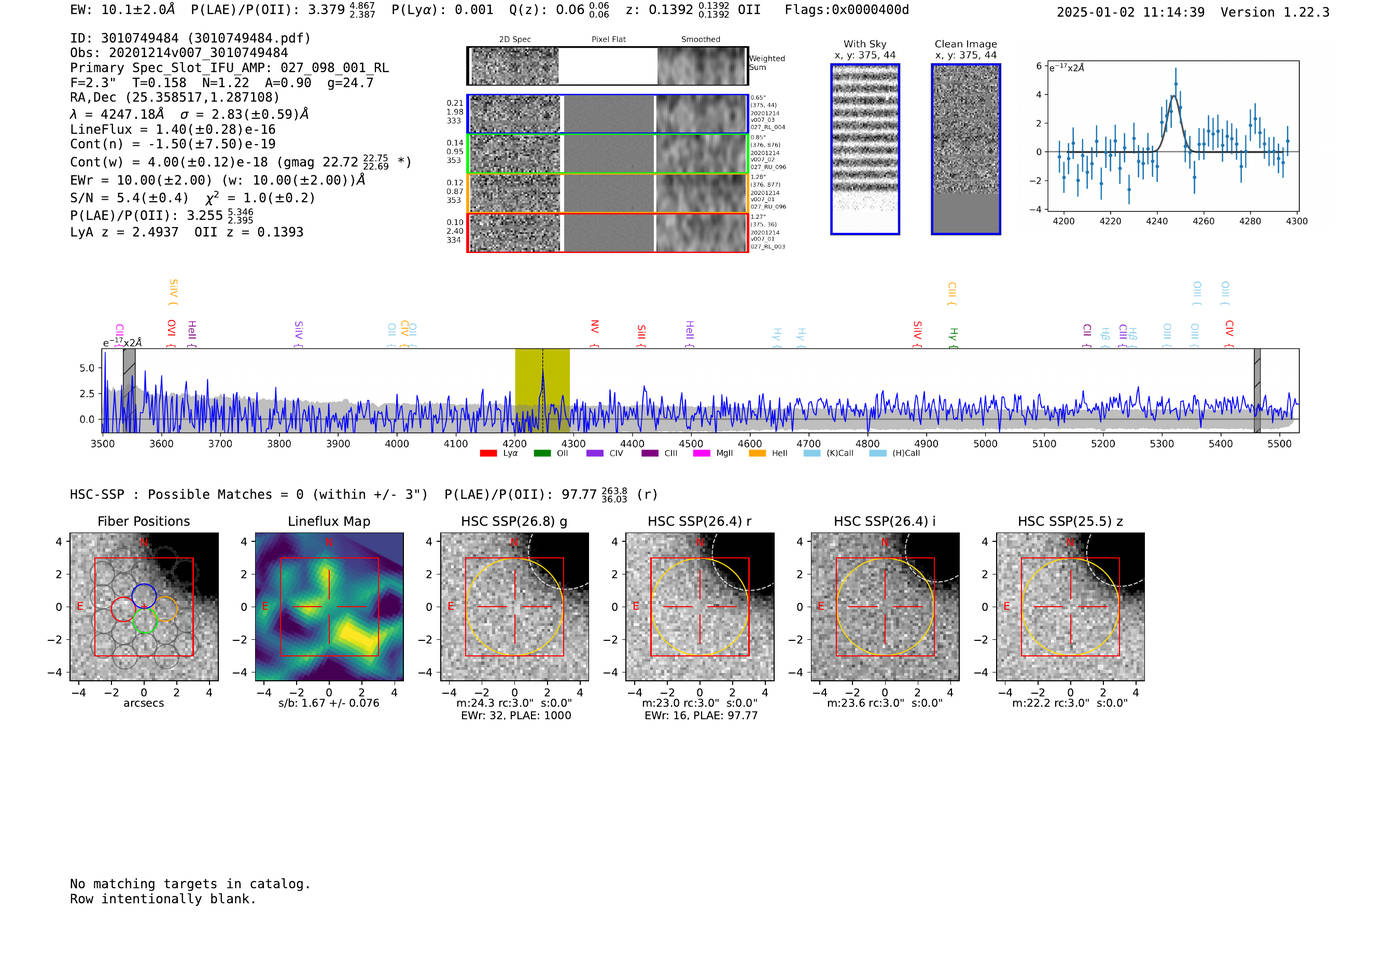Click the green dashed fiber circle
This screenshot has height=953, width=1400.
(x=144, y=620)
